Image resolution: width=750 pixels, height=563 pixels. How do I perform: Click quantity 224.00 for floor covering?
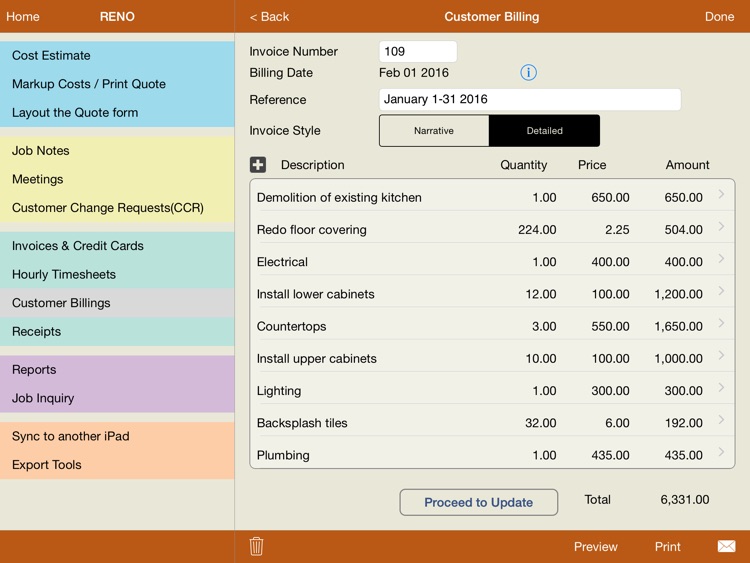[537, 230]
